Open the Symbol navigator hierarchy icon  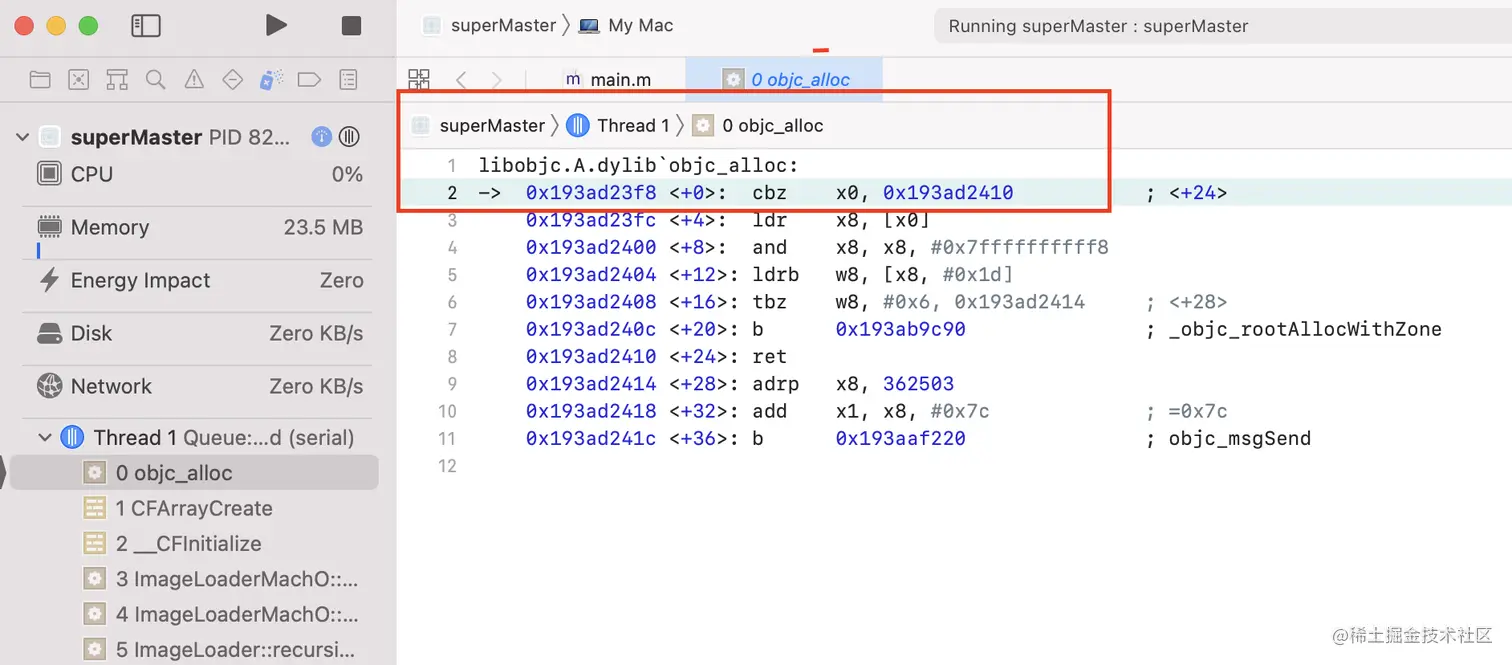[116, 79]
